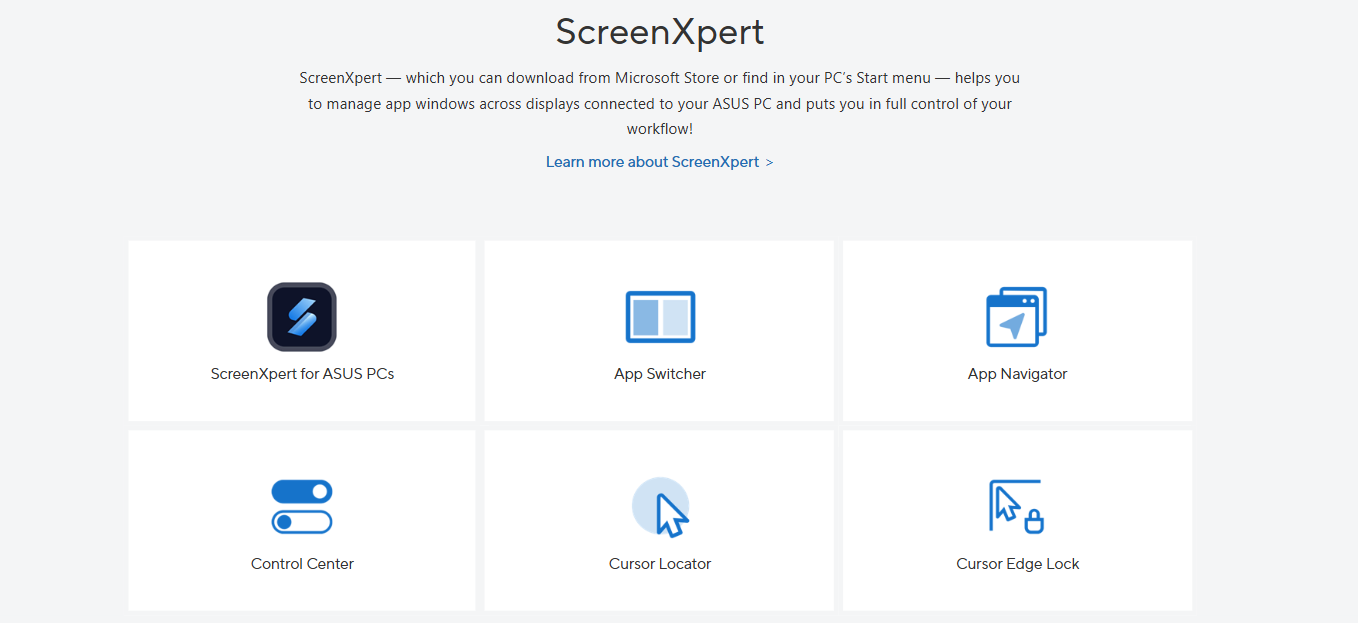Select the App Navigator window icon

(1016, 317)
